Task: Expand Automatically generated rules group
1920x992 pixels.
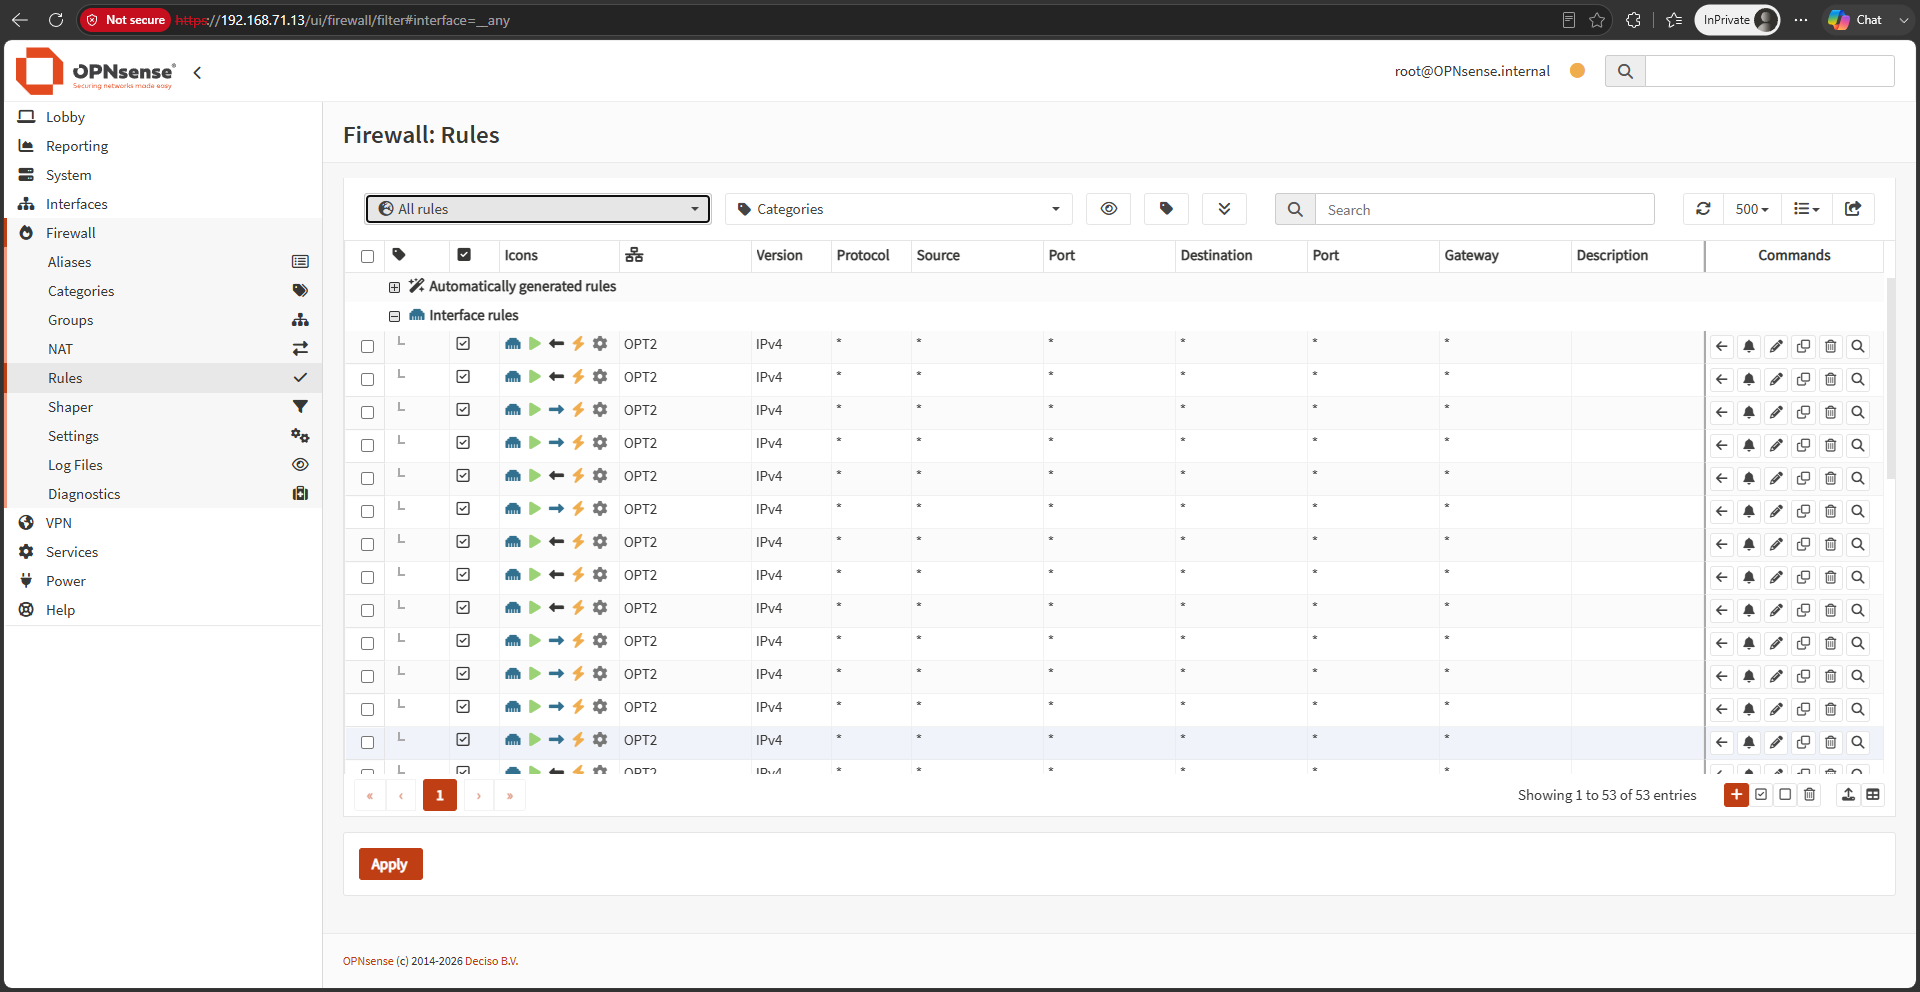Action: (394, 287)
